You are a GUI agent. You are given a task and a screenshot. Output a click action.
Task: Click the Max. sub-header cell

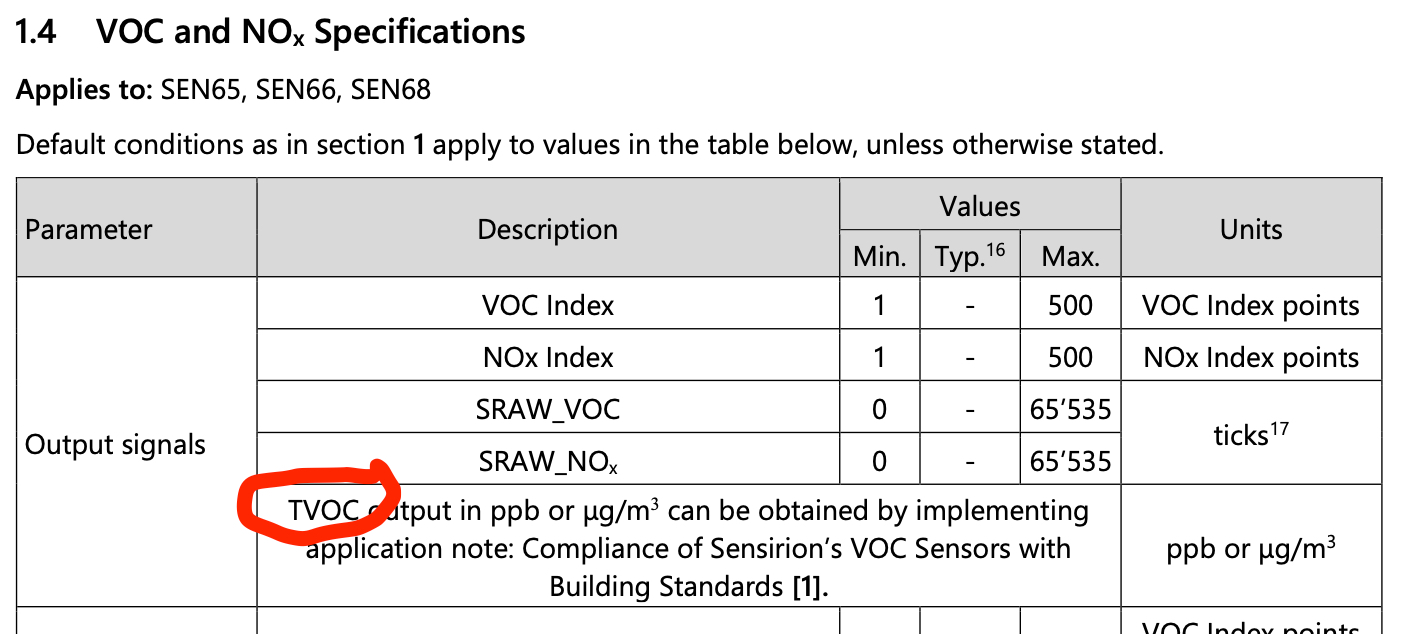(x=1070, y=257)
